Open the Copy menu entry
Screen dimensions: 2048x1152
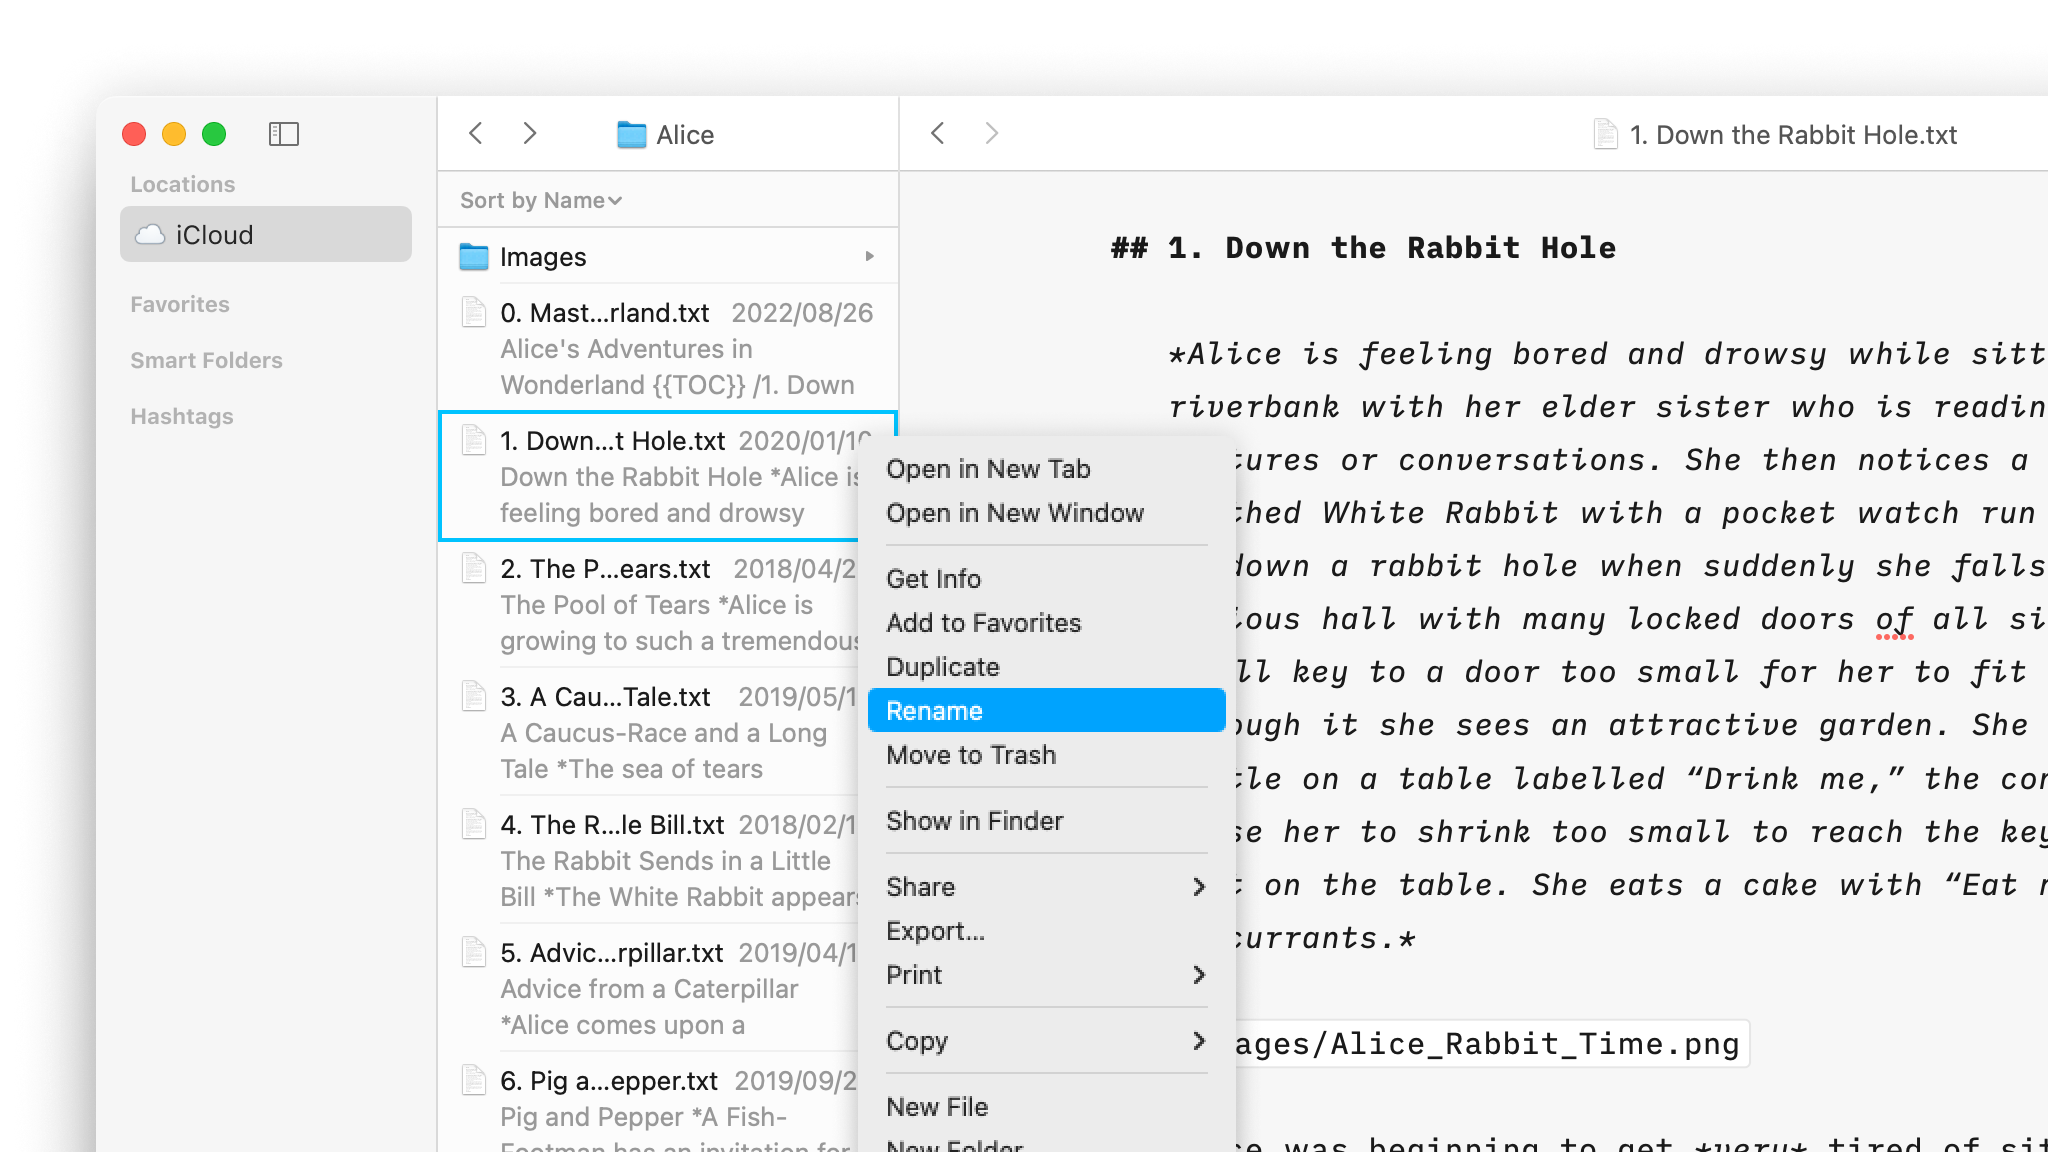coord(1047,1041)
